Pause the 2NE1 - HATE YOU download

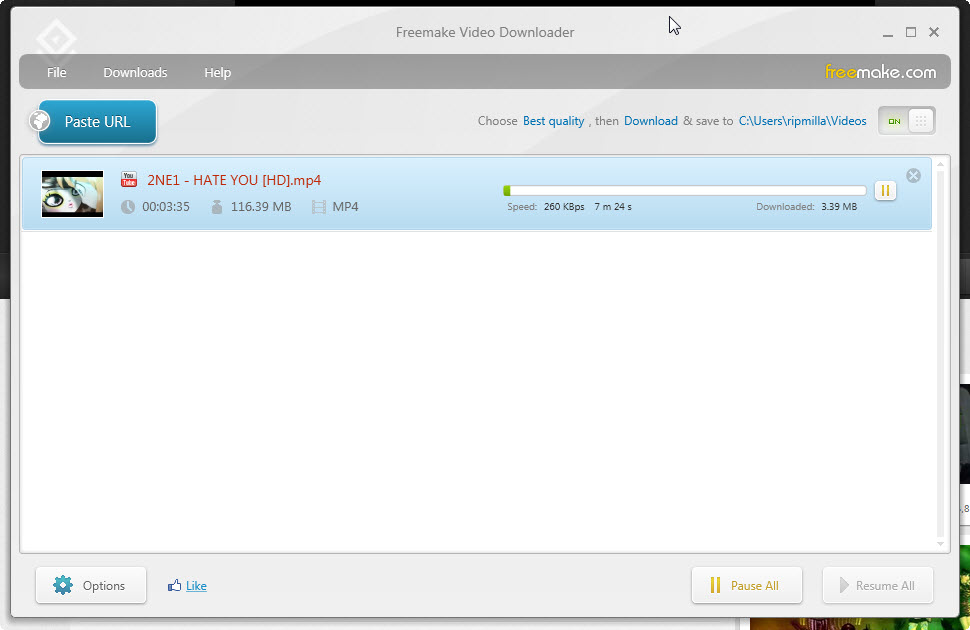(885, 191)
